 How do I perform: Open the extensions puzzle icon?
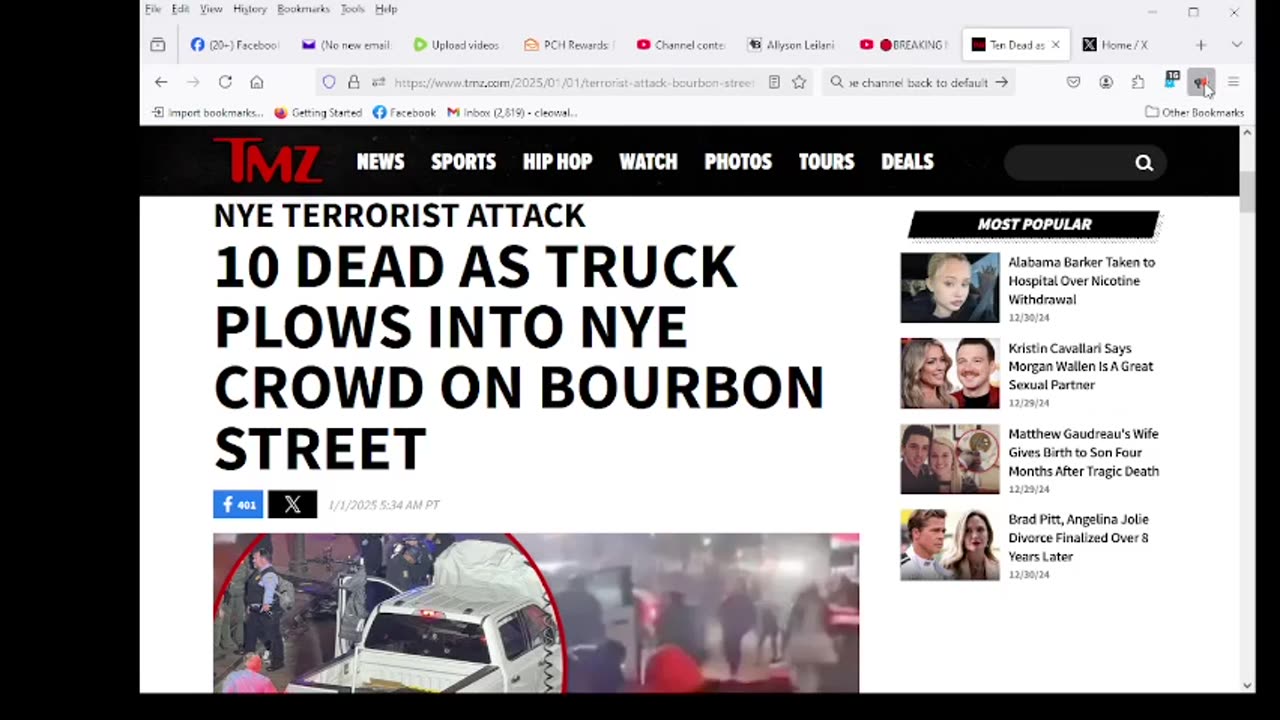[1138, 82]
